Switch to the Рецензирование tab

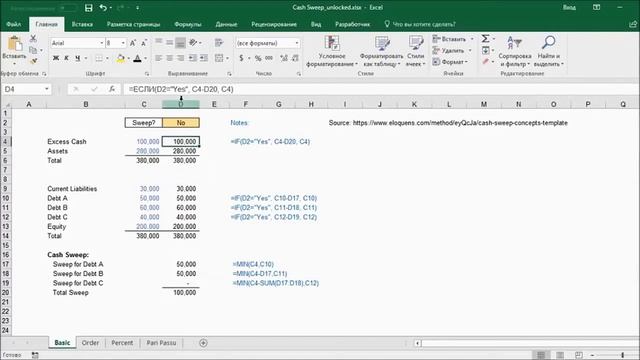(274, 24)
